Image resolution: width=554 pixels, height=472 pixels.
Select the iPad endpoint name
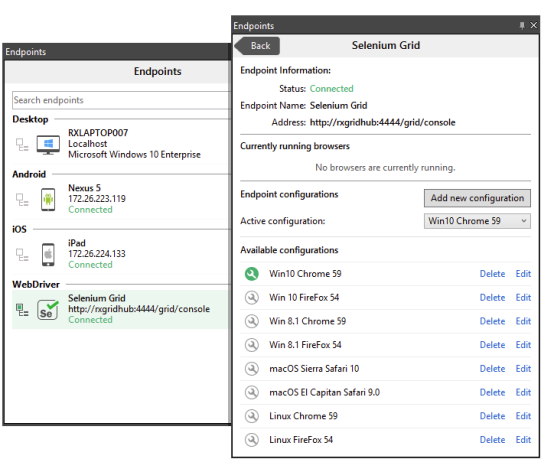click(77, 243)
